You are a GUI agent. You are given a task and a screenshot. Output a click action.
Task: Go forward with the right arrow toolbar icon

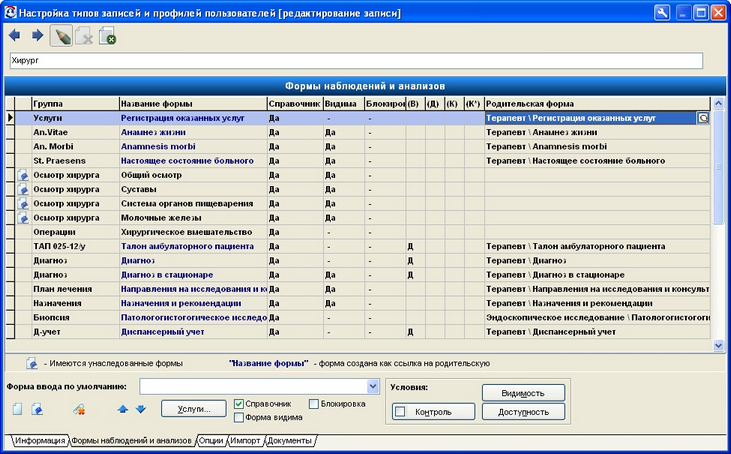pyautogui.click(x=37, y=35)
